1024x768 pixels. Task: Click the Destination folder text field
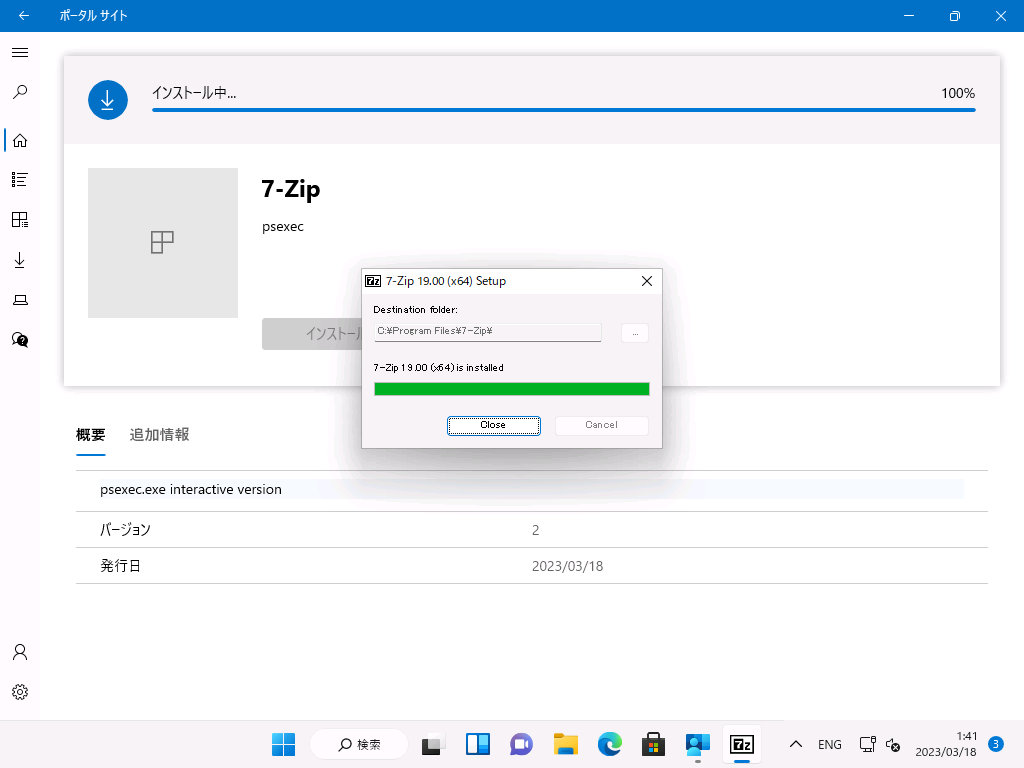coord(487,332)
